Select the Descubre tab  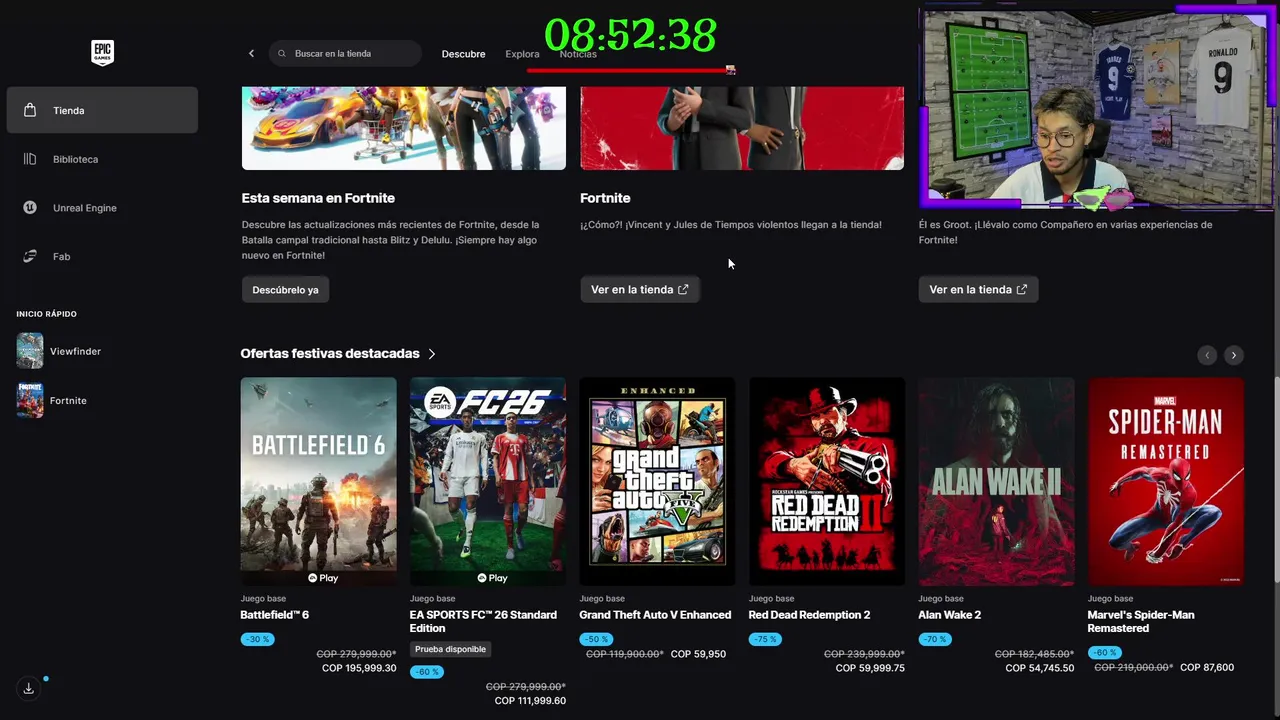[463, 54]
